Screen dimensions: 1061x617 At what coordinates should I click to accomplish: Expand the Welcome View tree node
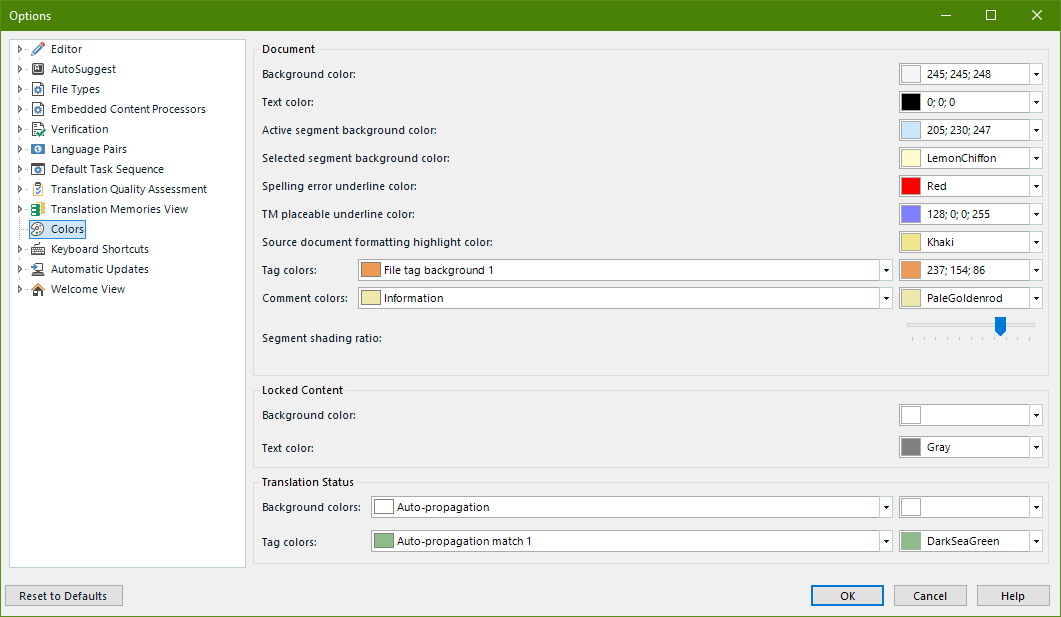click(x=20, y=289)
